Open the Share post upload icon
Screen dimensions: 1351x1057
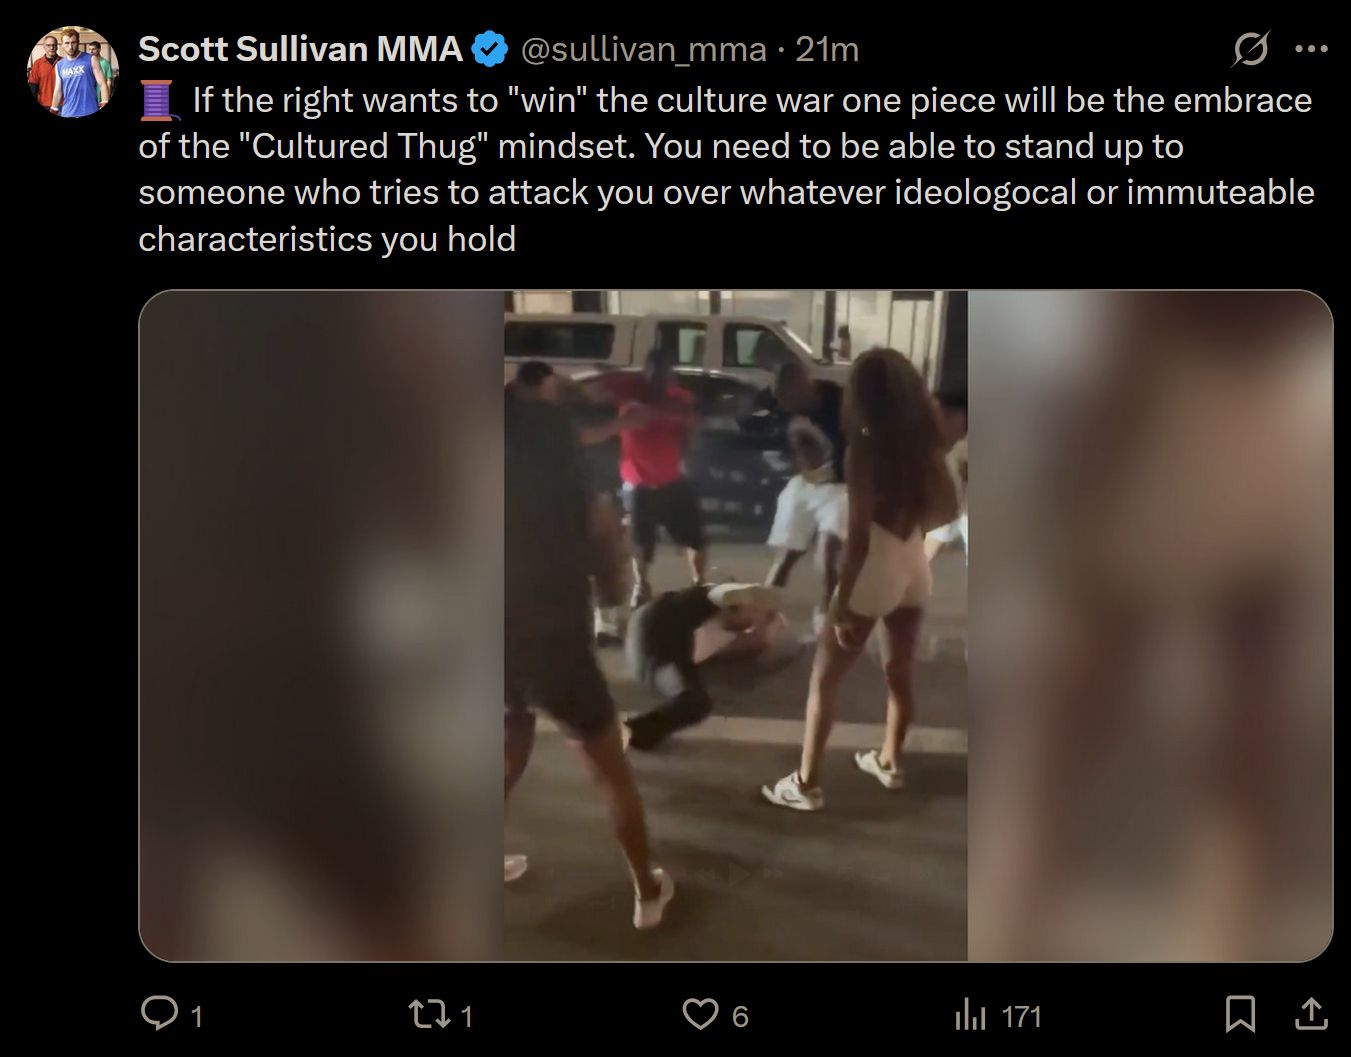pyautogui.click(x=1311, y=1015)
